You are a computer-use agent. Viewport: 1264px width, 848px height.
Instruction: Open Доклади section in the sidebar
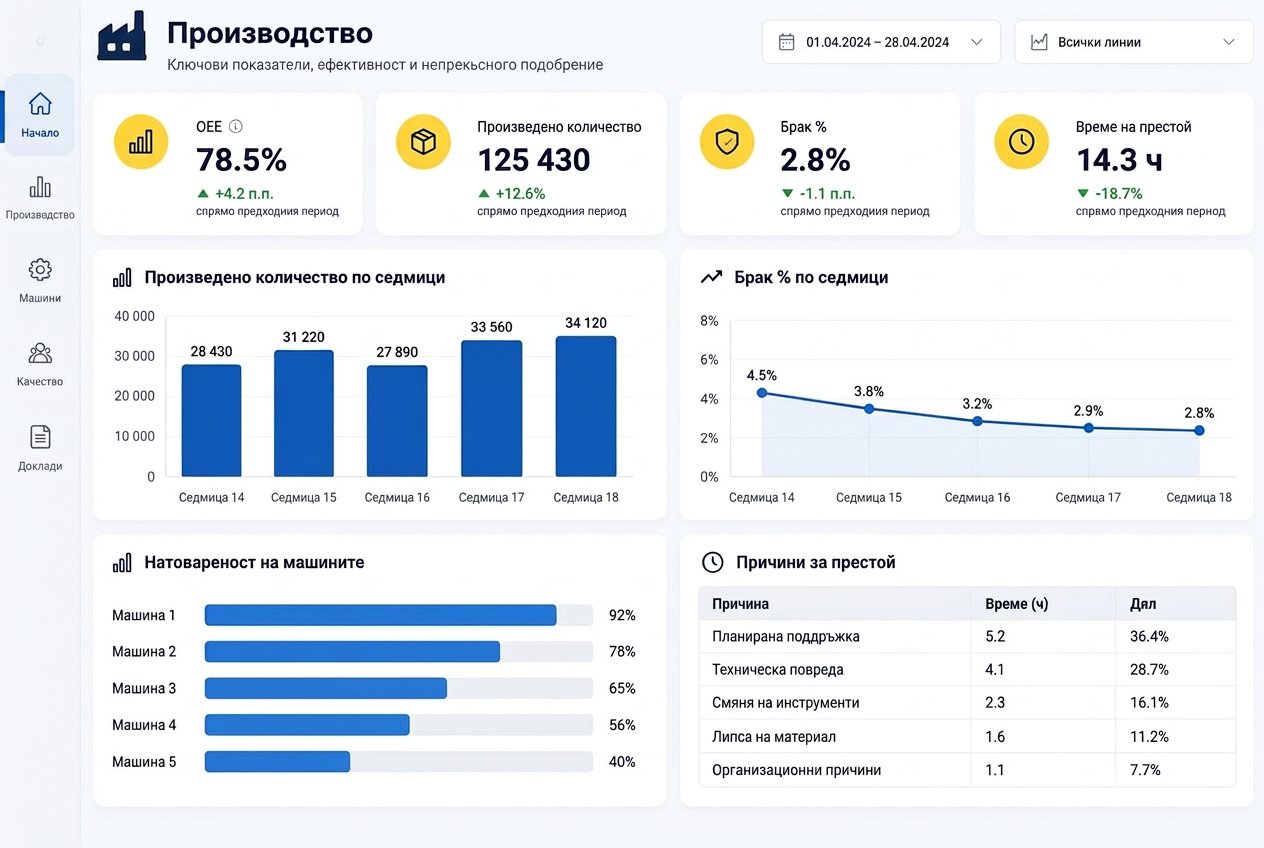(40, 448)
